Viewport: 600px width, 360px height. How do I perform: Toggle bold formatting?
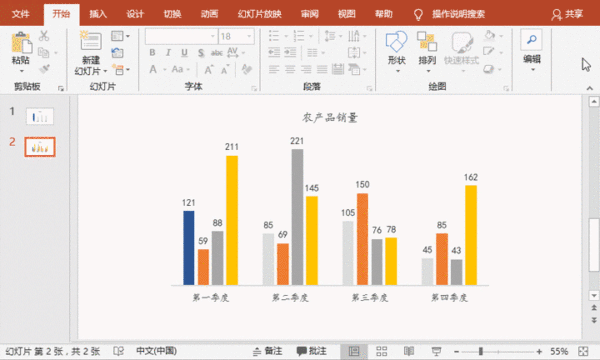pos(152,52)
